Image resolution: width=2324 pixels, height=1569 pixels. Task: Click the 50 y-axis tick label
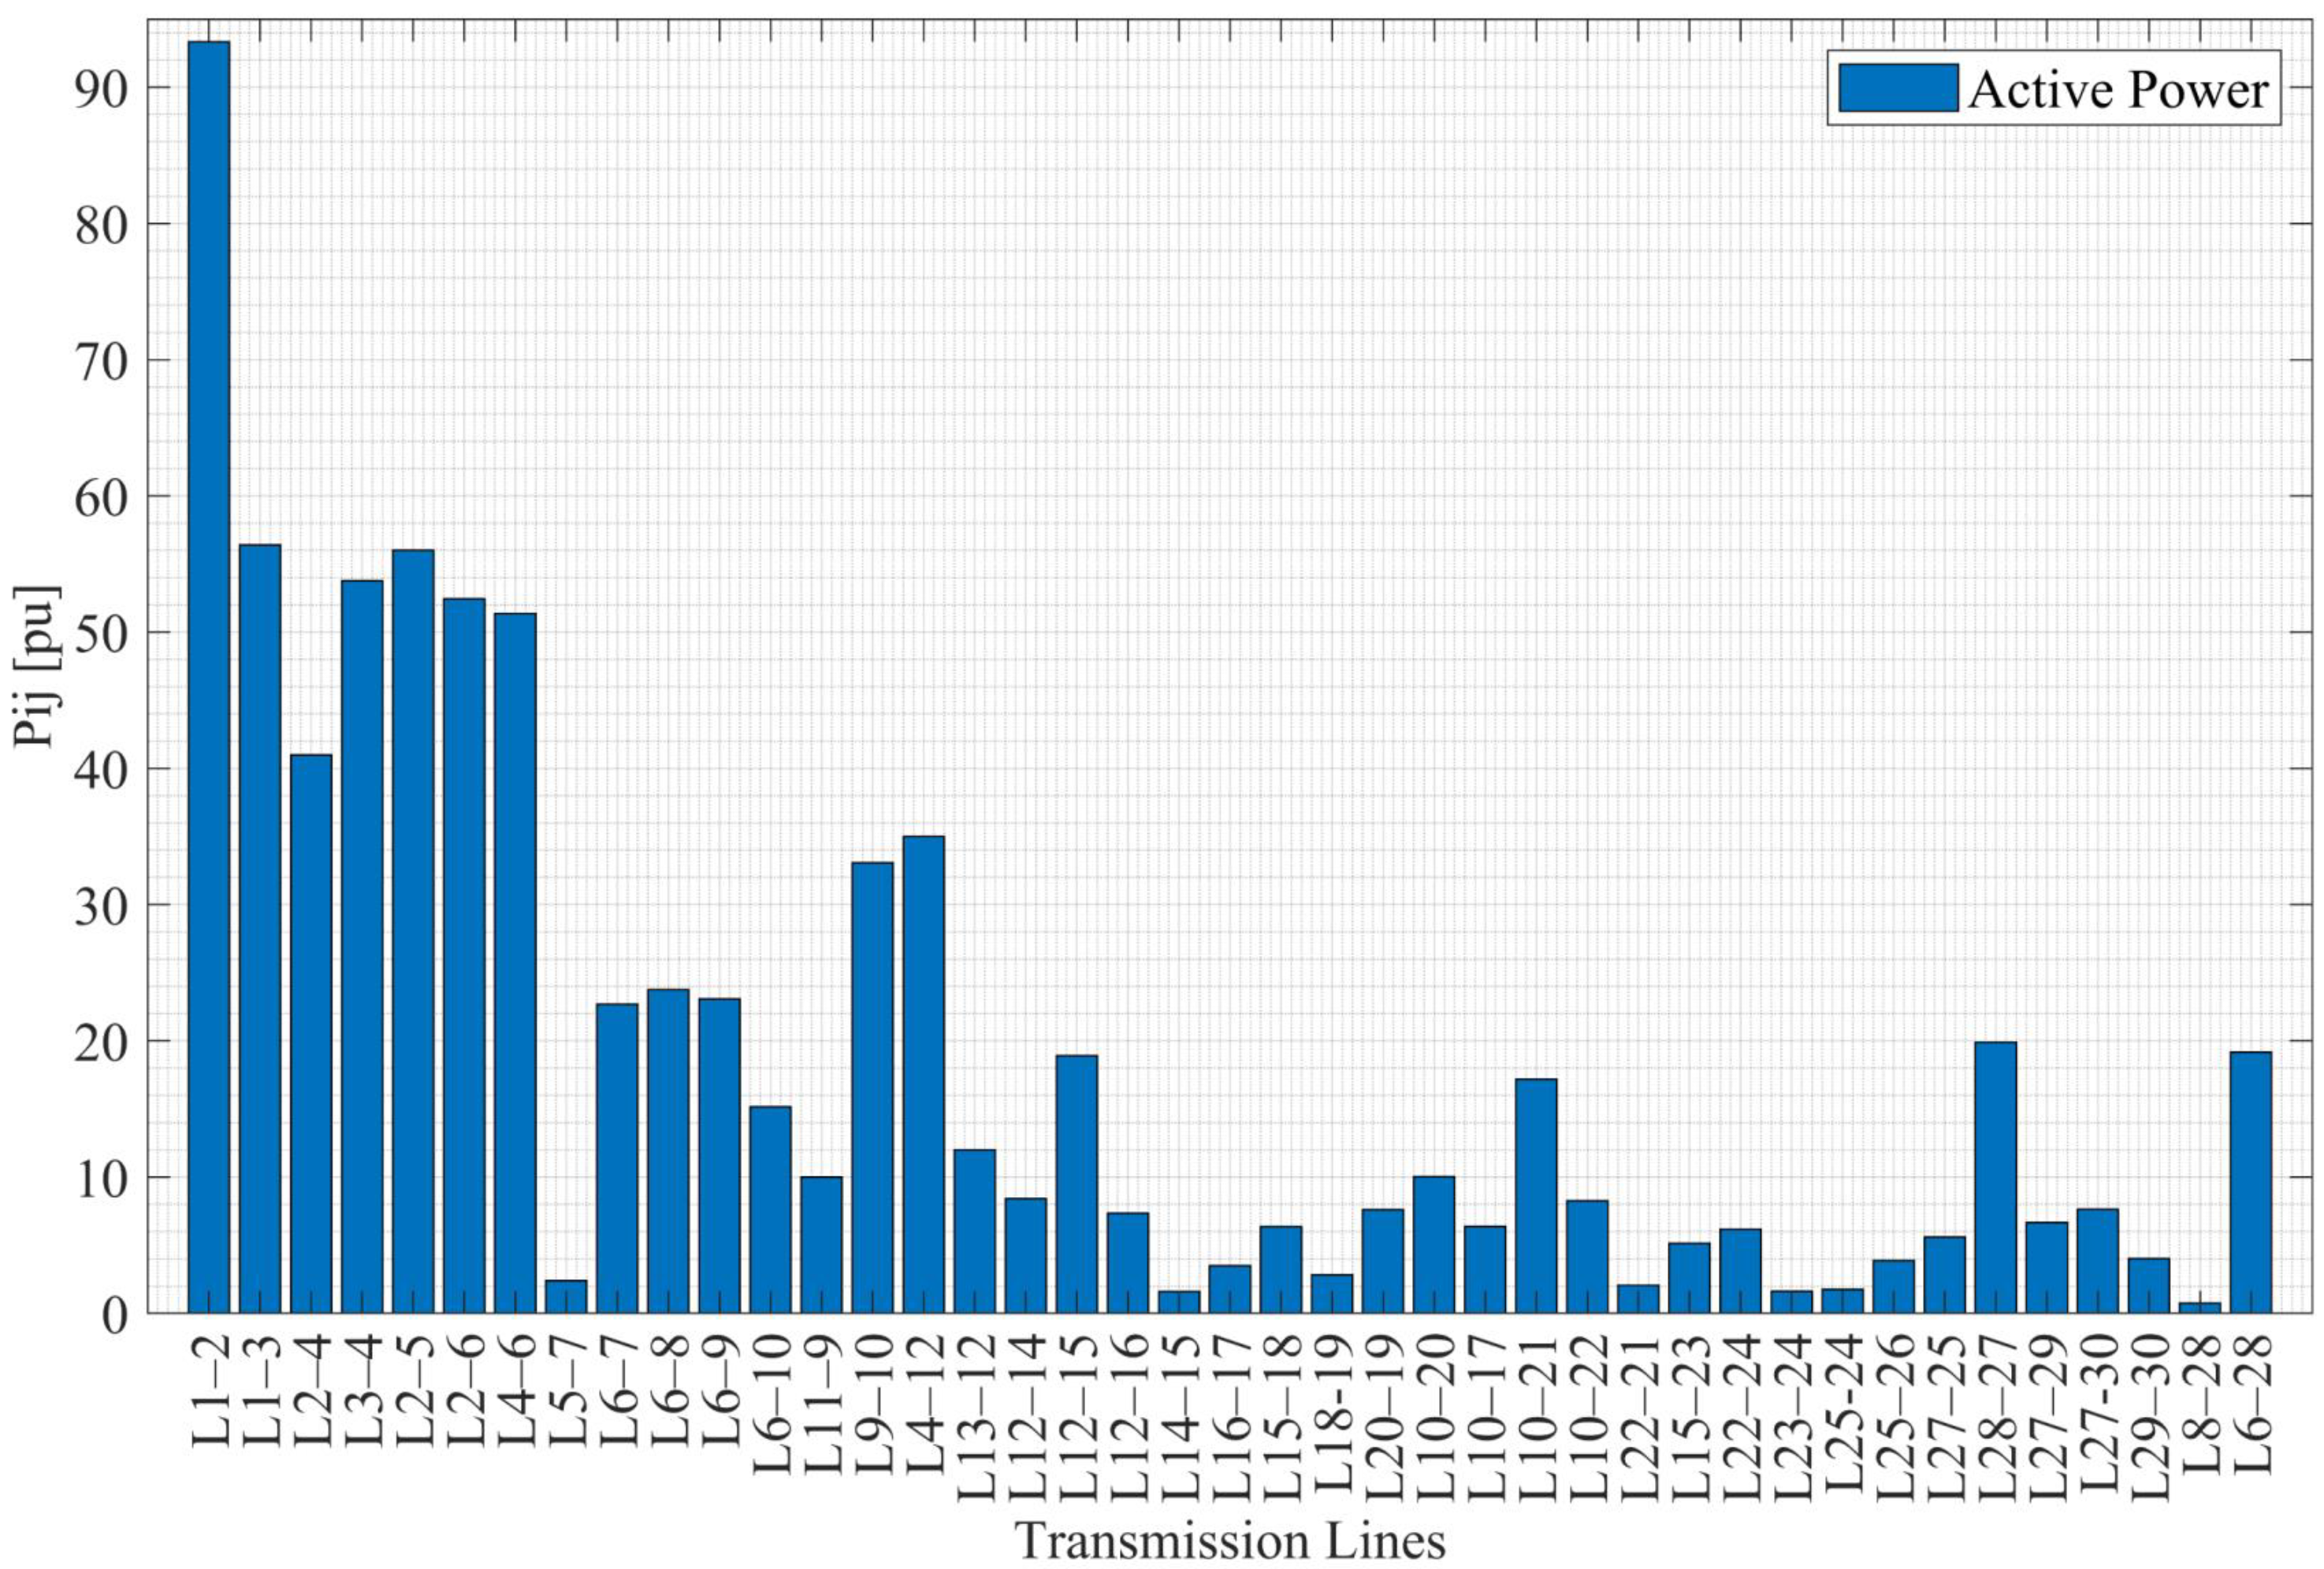pyautogui.click(x=101, y=633)
